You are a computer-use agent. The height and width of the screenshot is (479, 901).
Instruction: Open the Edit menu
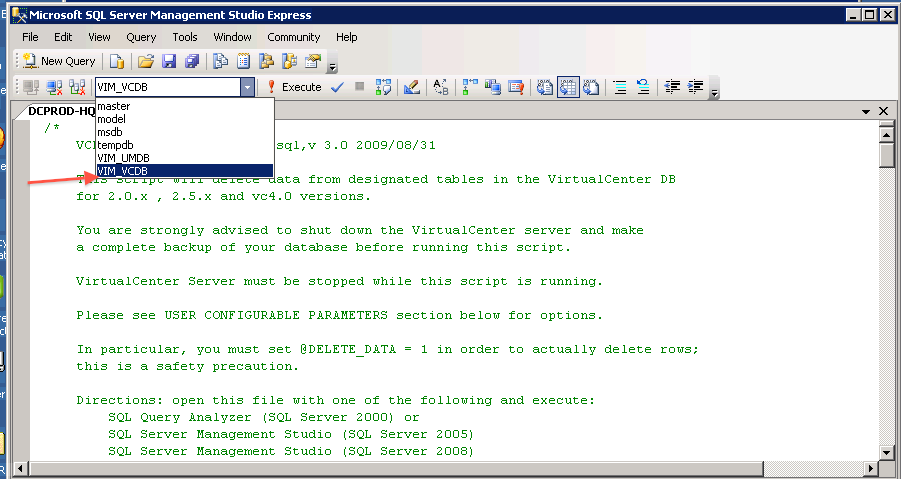[63, 37]
